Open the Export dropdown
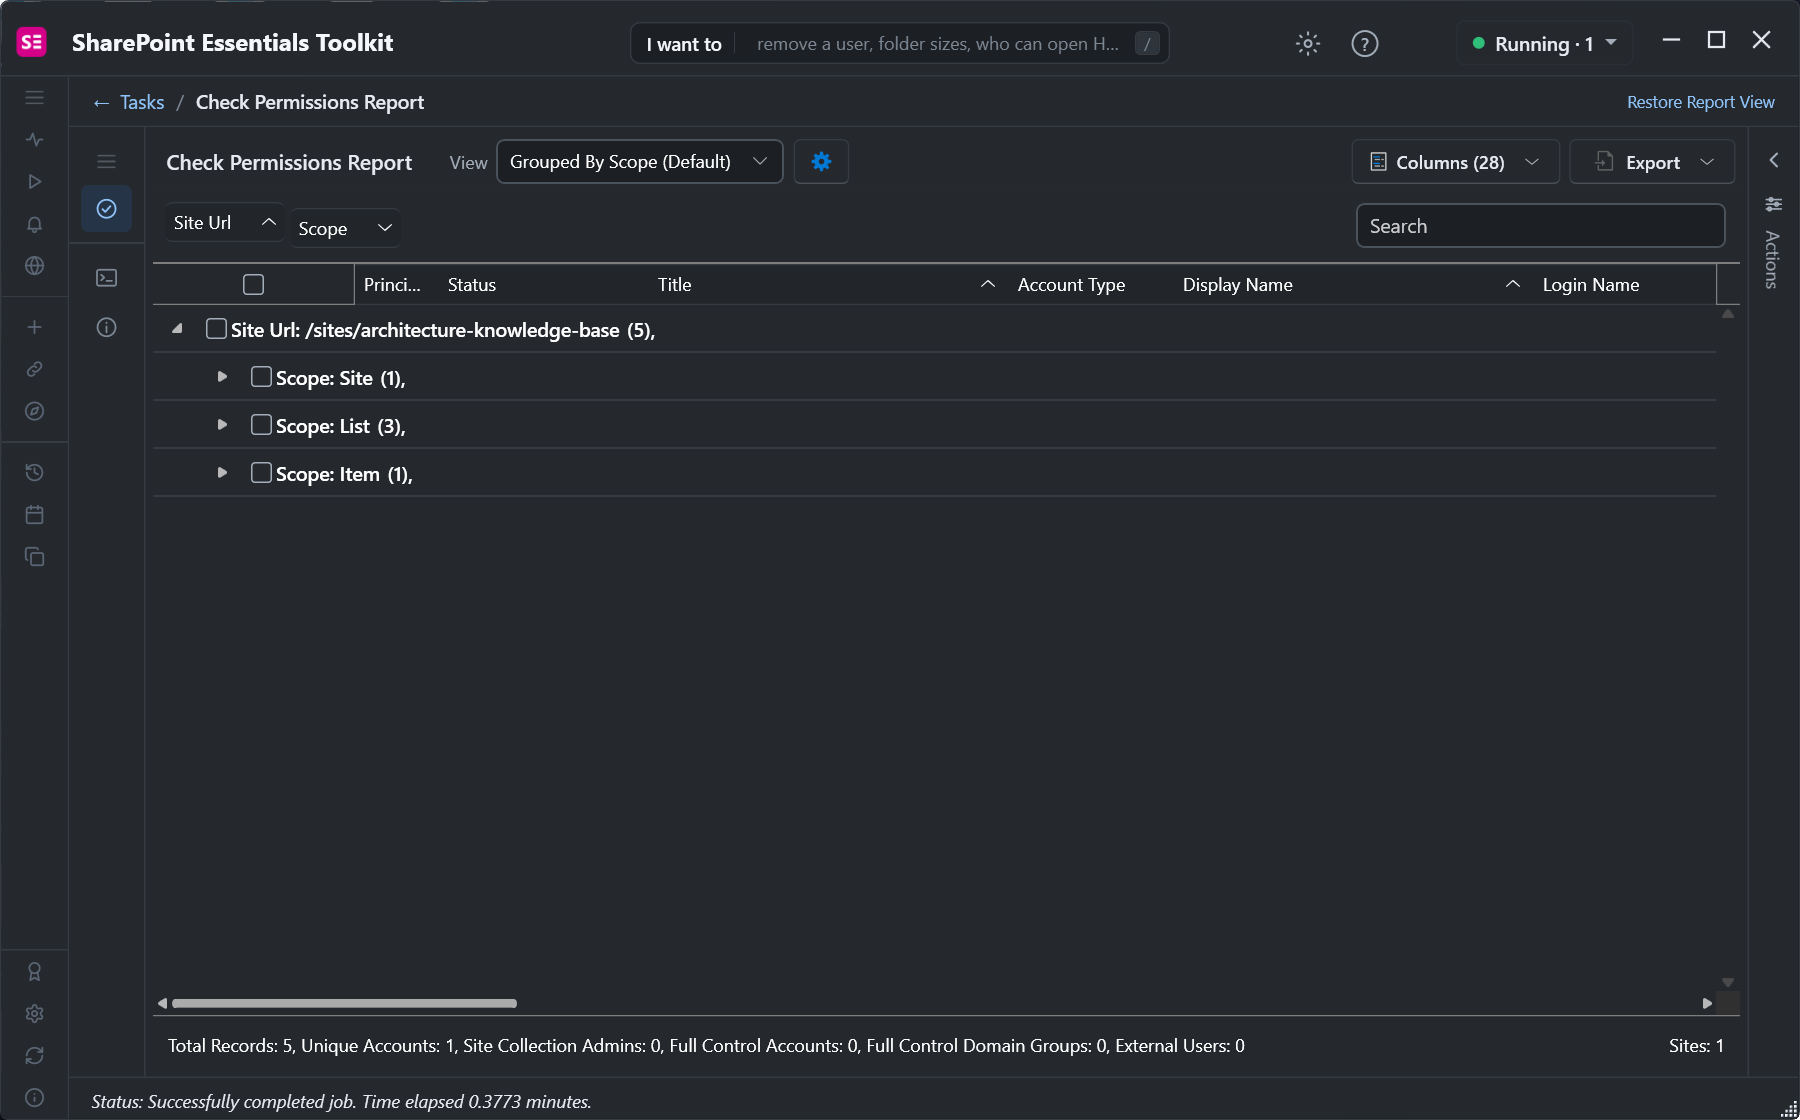The image size is (1800, 1120). pyautogui.click(x=1652, y=162)
